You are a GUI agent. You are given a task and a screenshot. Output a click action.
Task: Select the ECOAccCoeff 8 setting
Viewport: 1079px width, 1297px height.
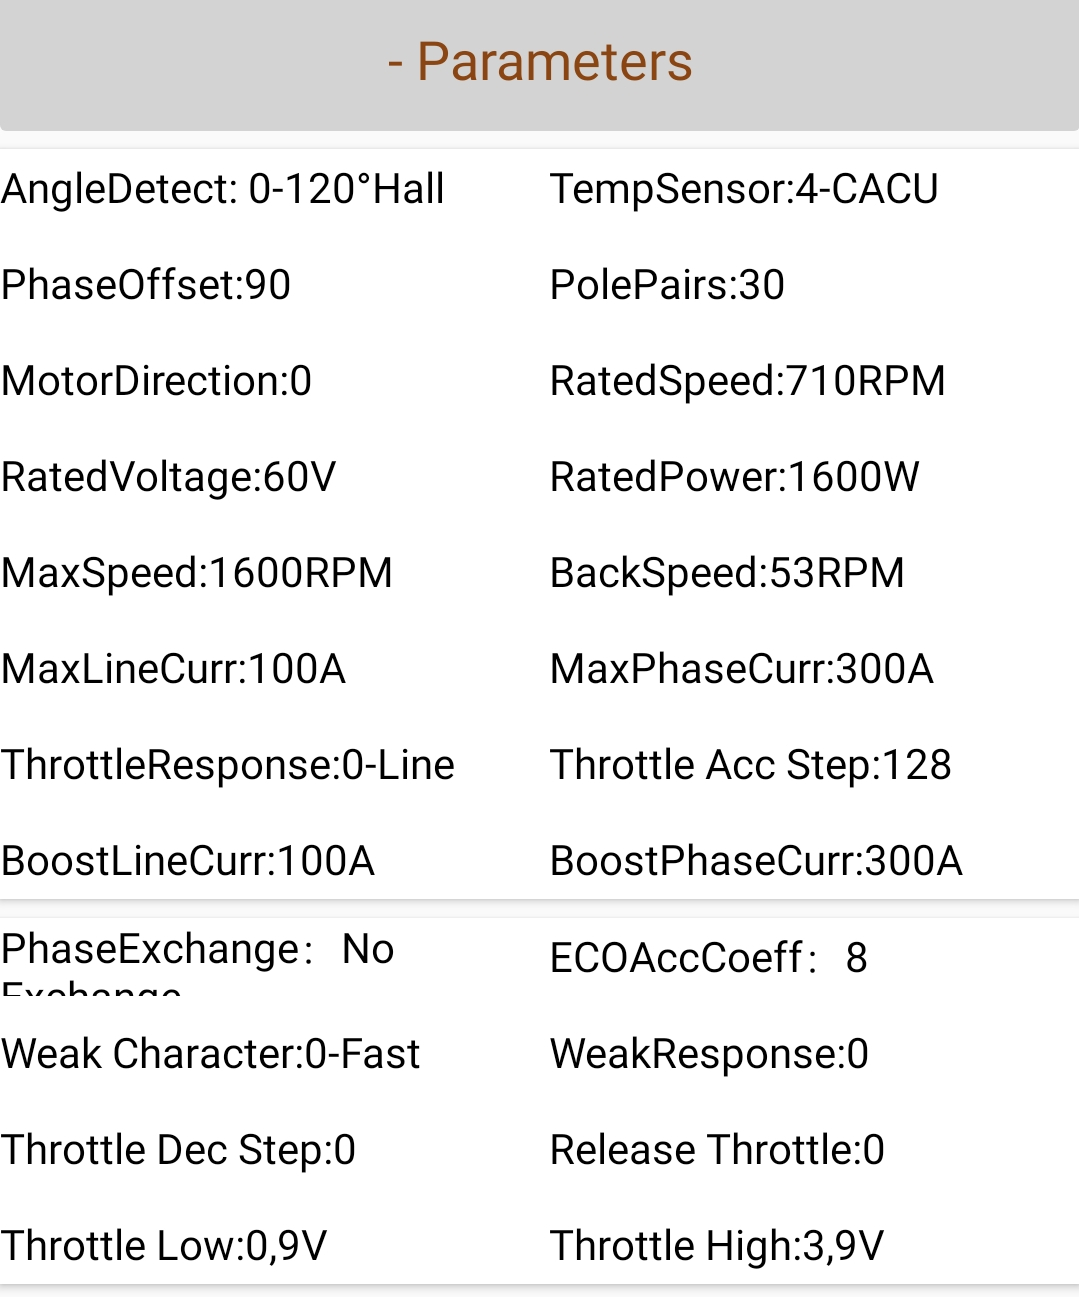pos(708,958)
